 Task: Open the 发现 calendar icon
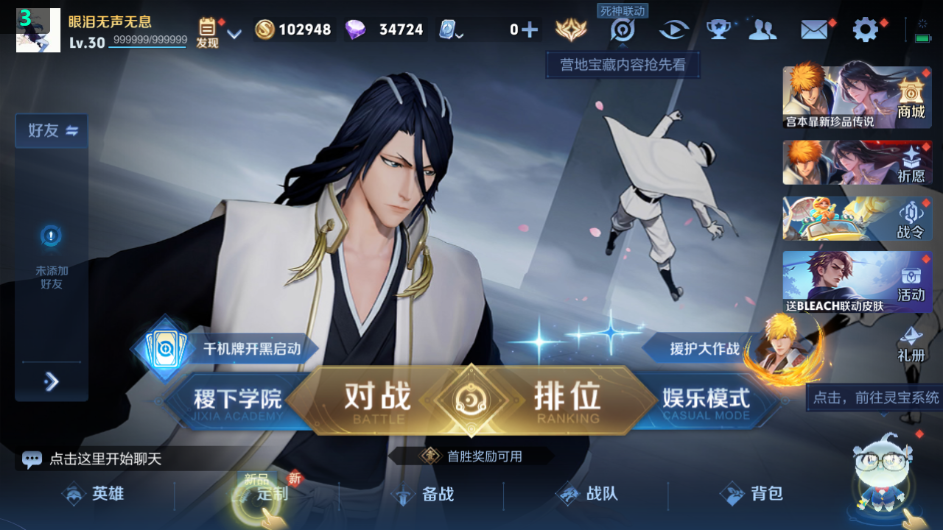coord(207,33)
